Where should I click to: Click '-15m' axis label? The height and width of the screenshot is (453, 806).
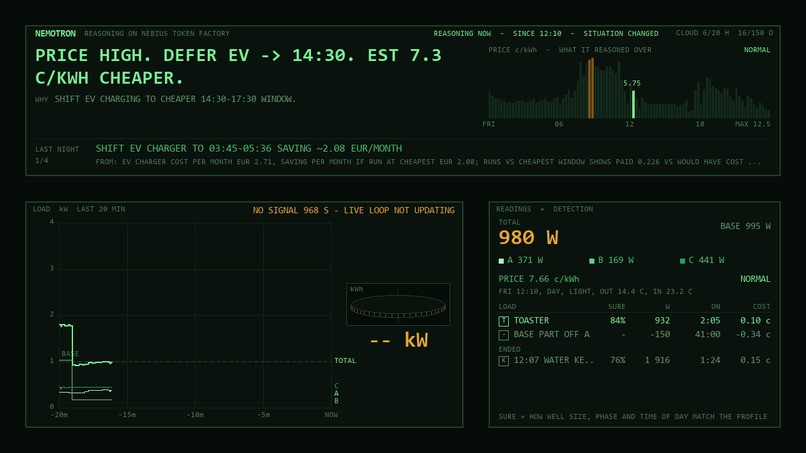tap(127, 414)
